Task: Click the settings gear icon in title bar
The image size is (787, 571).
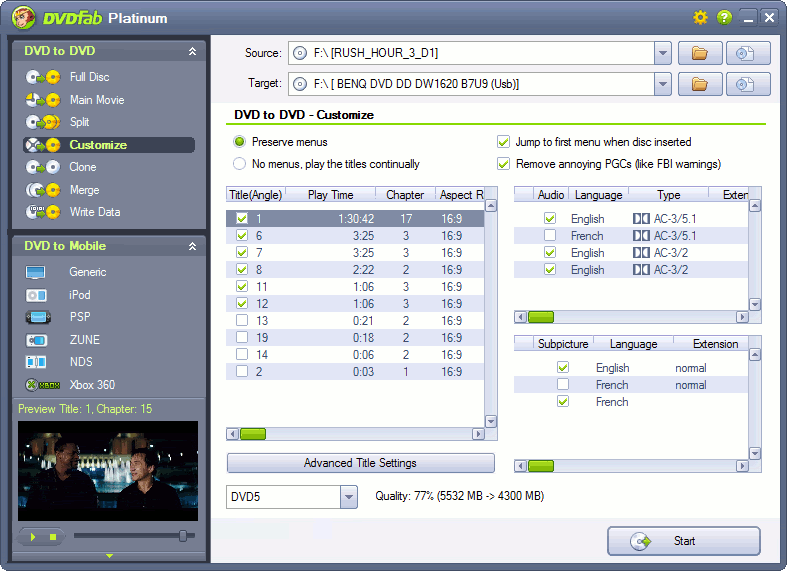Action: coord(701,18)
